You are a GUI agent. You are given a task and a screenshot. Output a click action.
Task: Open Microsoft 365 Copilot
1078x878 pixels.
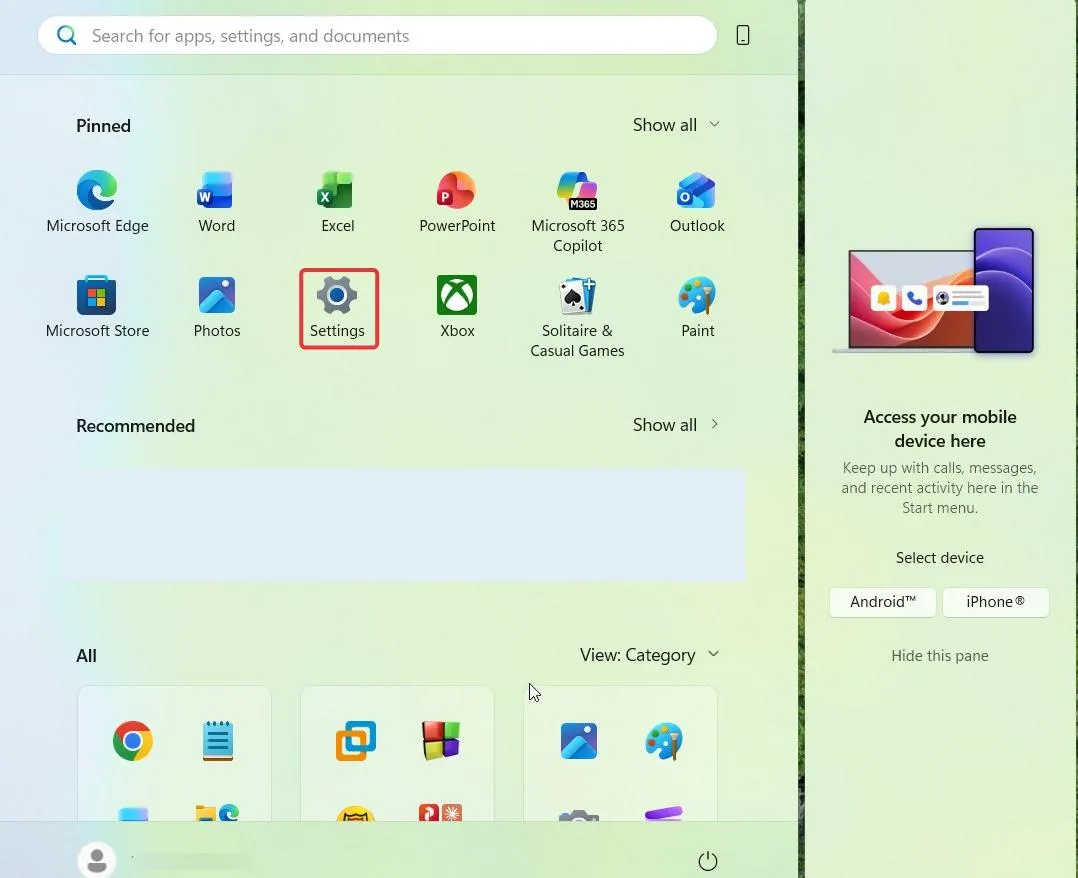[x=578, y=212]
